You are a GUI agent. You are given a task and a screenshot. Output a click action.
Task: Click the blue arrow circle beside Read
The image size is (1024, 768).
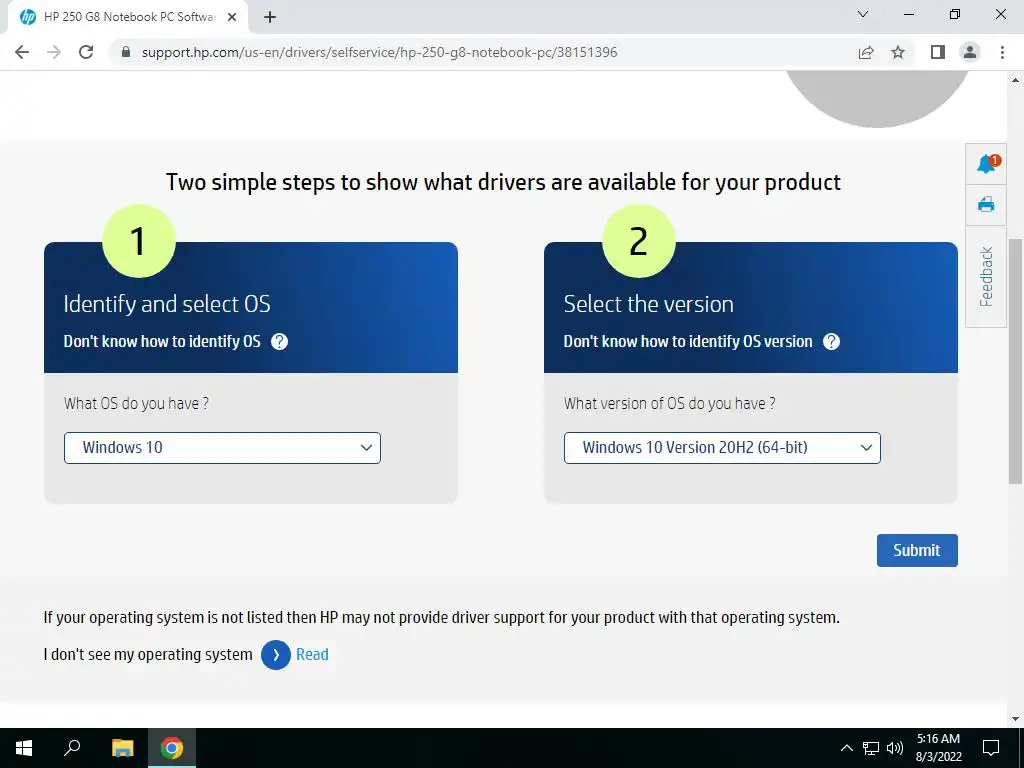pyautogui.click(x=276, y=654)
